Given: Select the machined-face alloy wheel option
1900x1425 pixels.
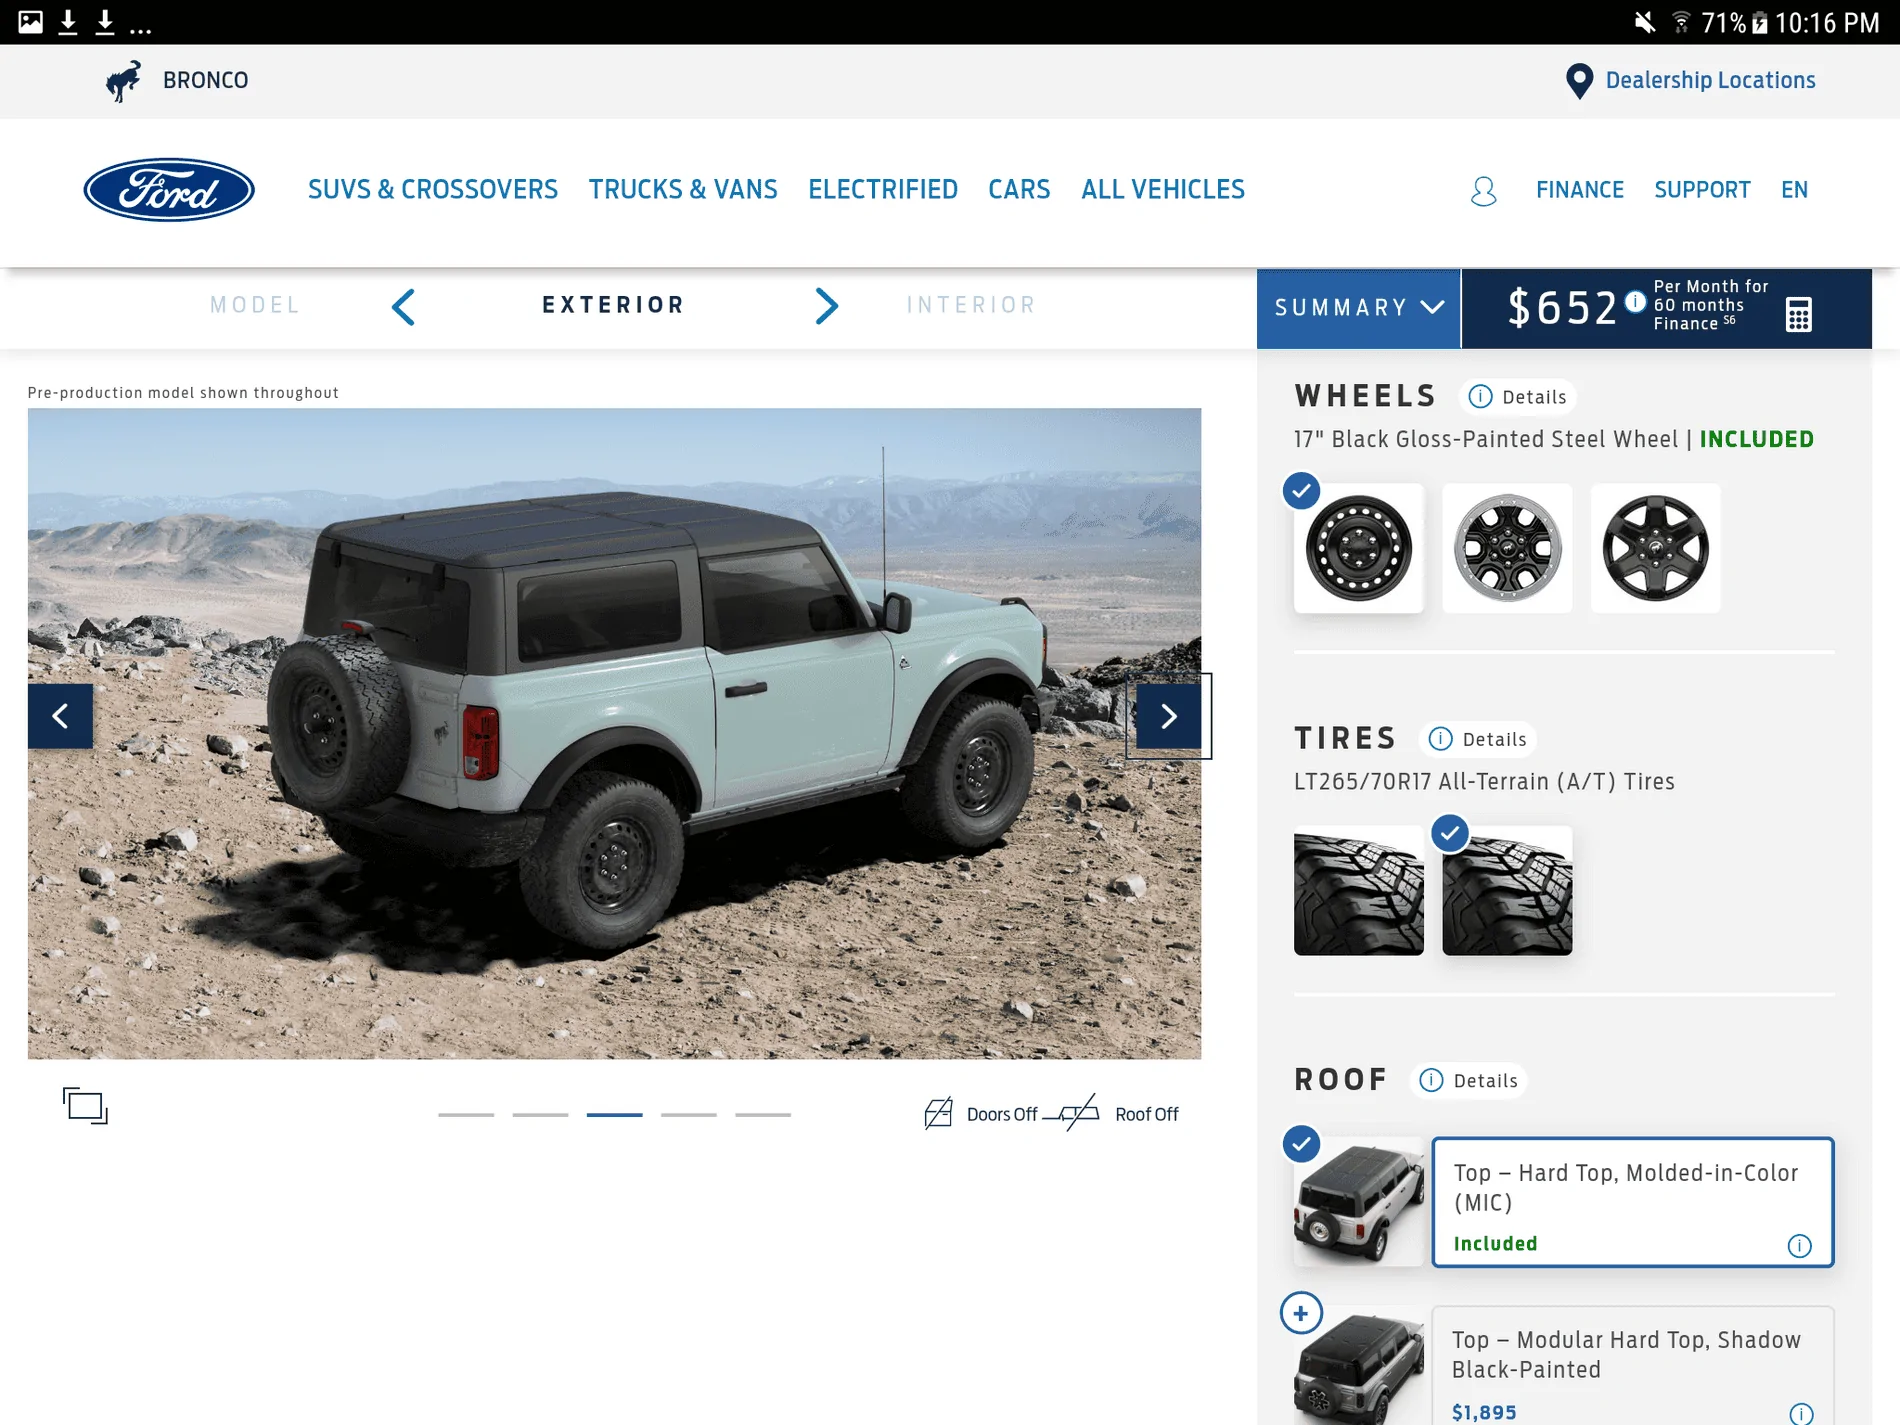Looking at the screenshot, I should coord(1507,548).
